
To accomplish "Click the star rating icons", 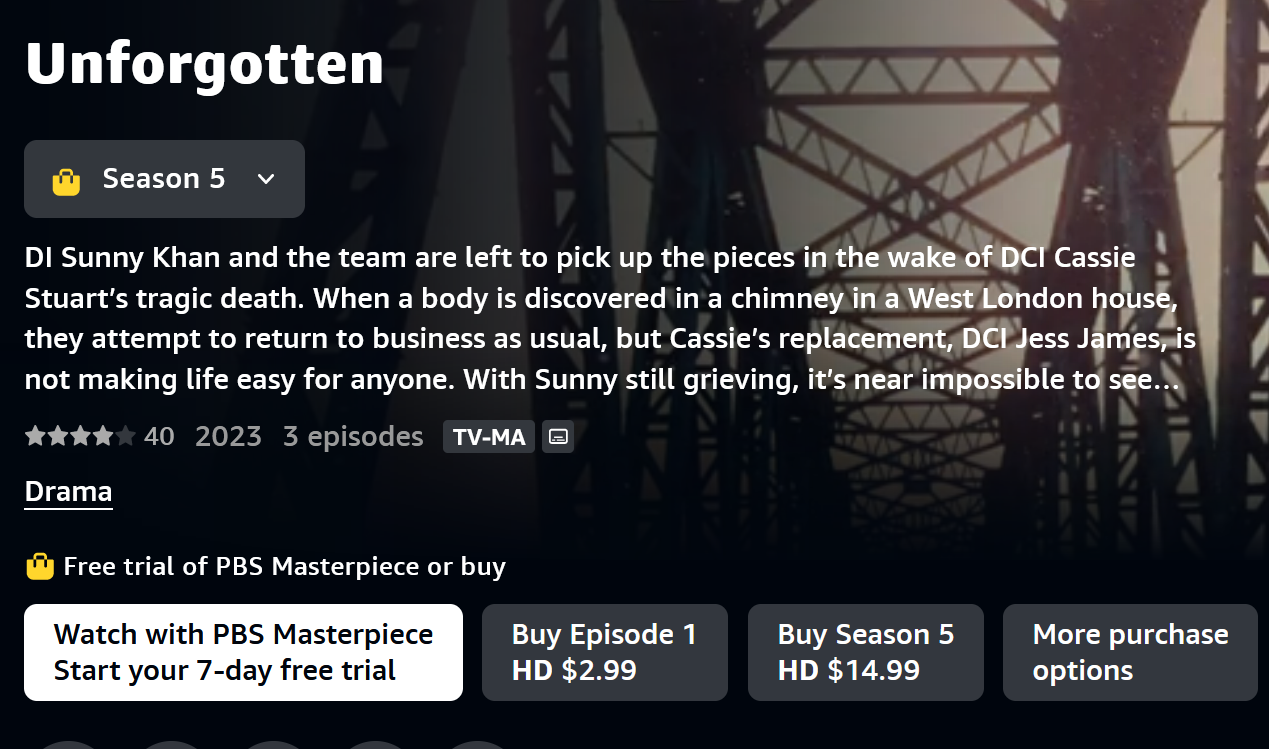I will 79,437.
